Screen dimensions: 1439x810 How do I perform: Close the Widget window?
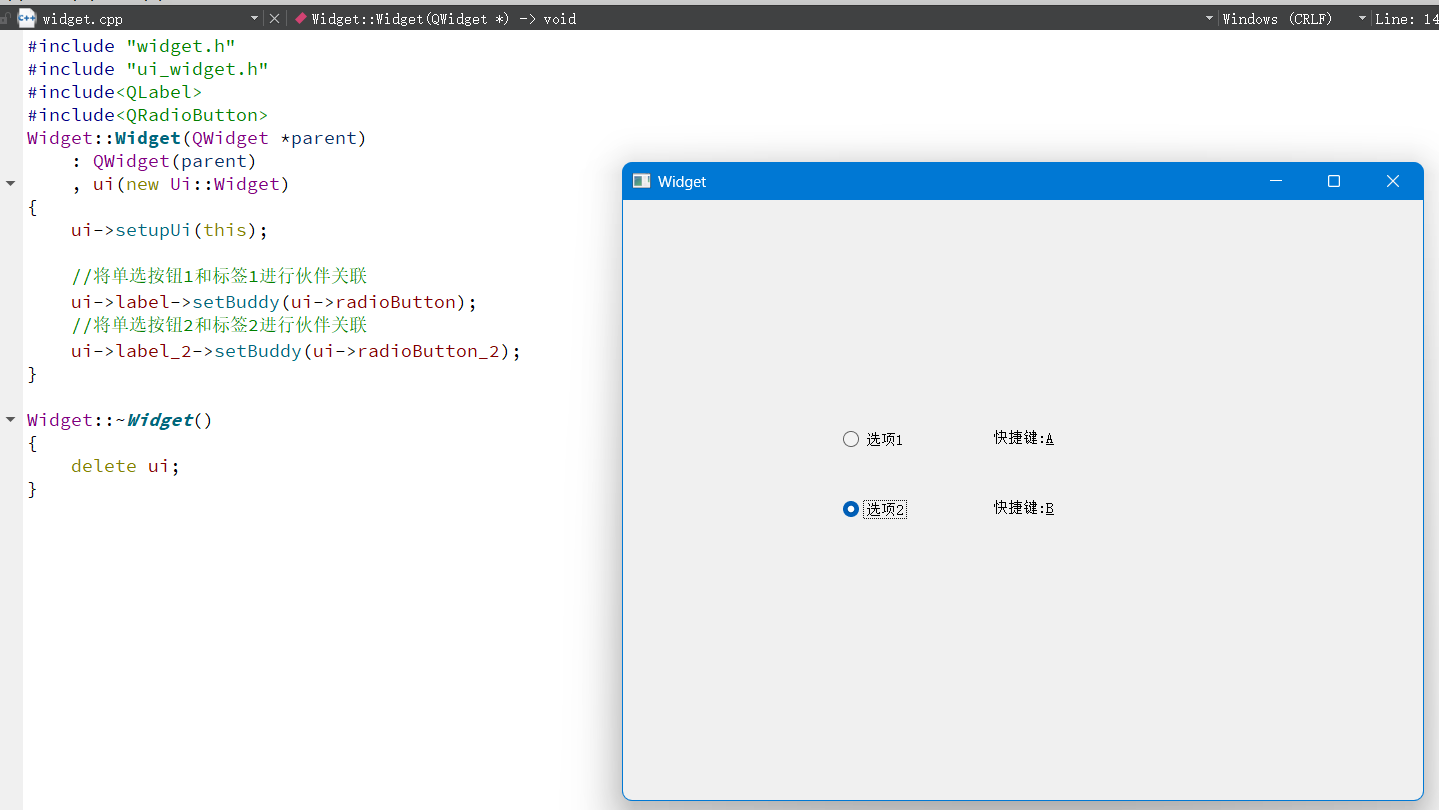click(x=1392, y=181)
